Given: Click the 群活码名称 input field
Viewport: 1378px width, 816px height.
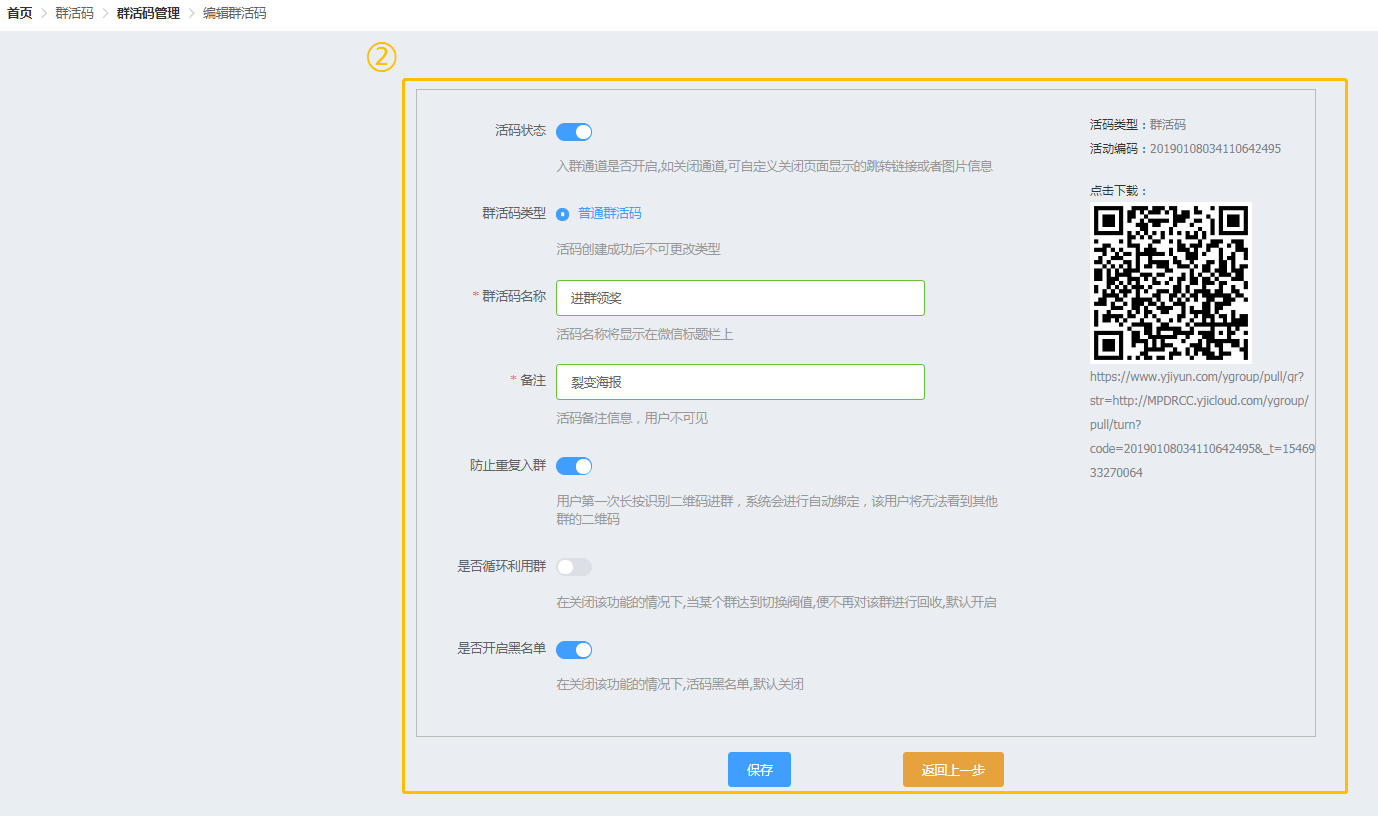Looking at the screenshot, I should pos(740,298).
